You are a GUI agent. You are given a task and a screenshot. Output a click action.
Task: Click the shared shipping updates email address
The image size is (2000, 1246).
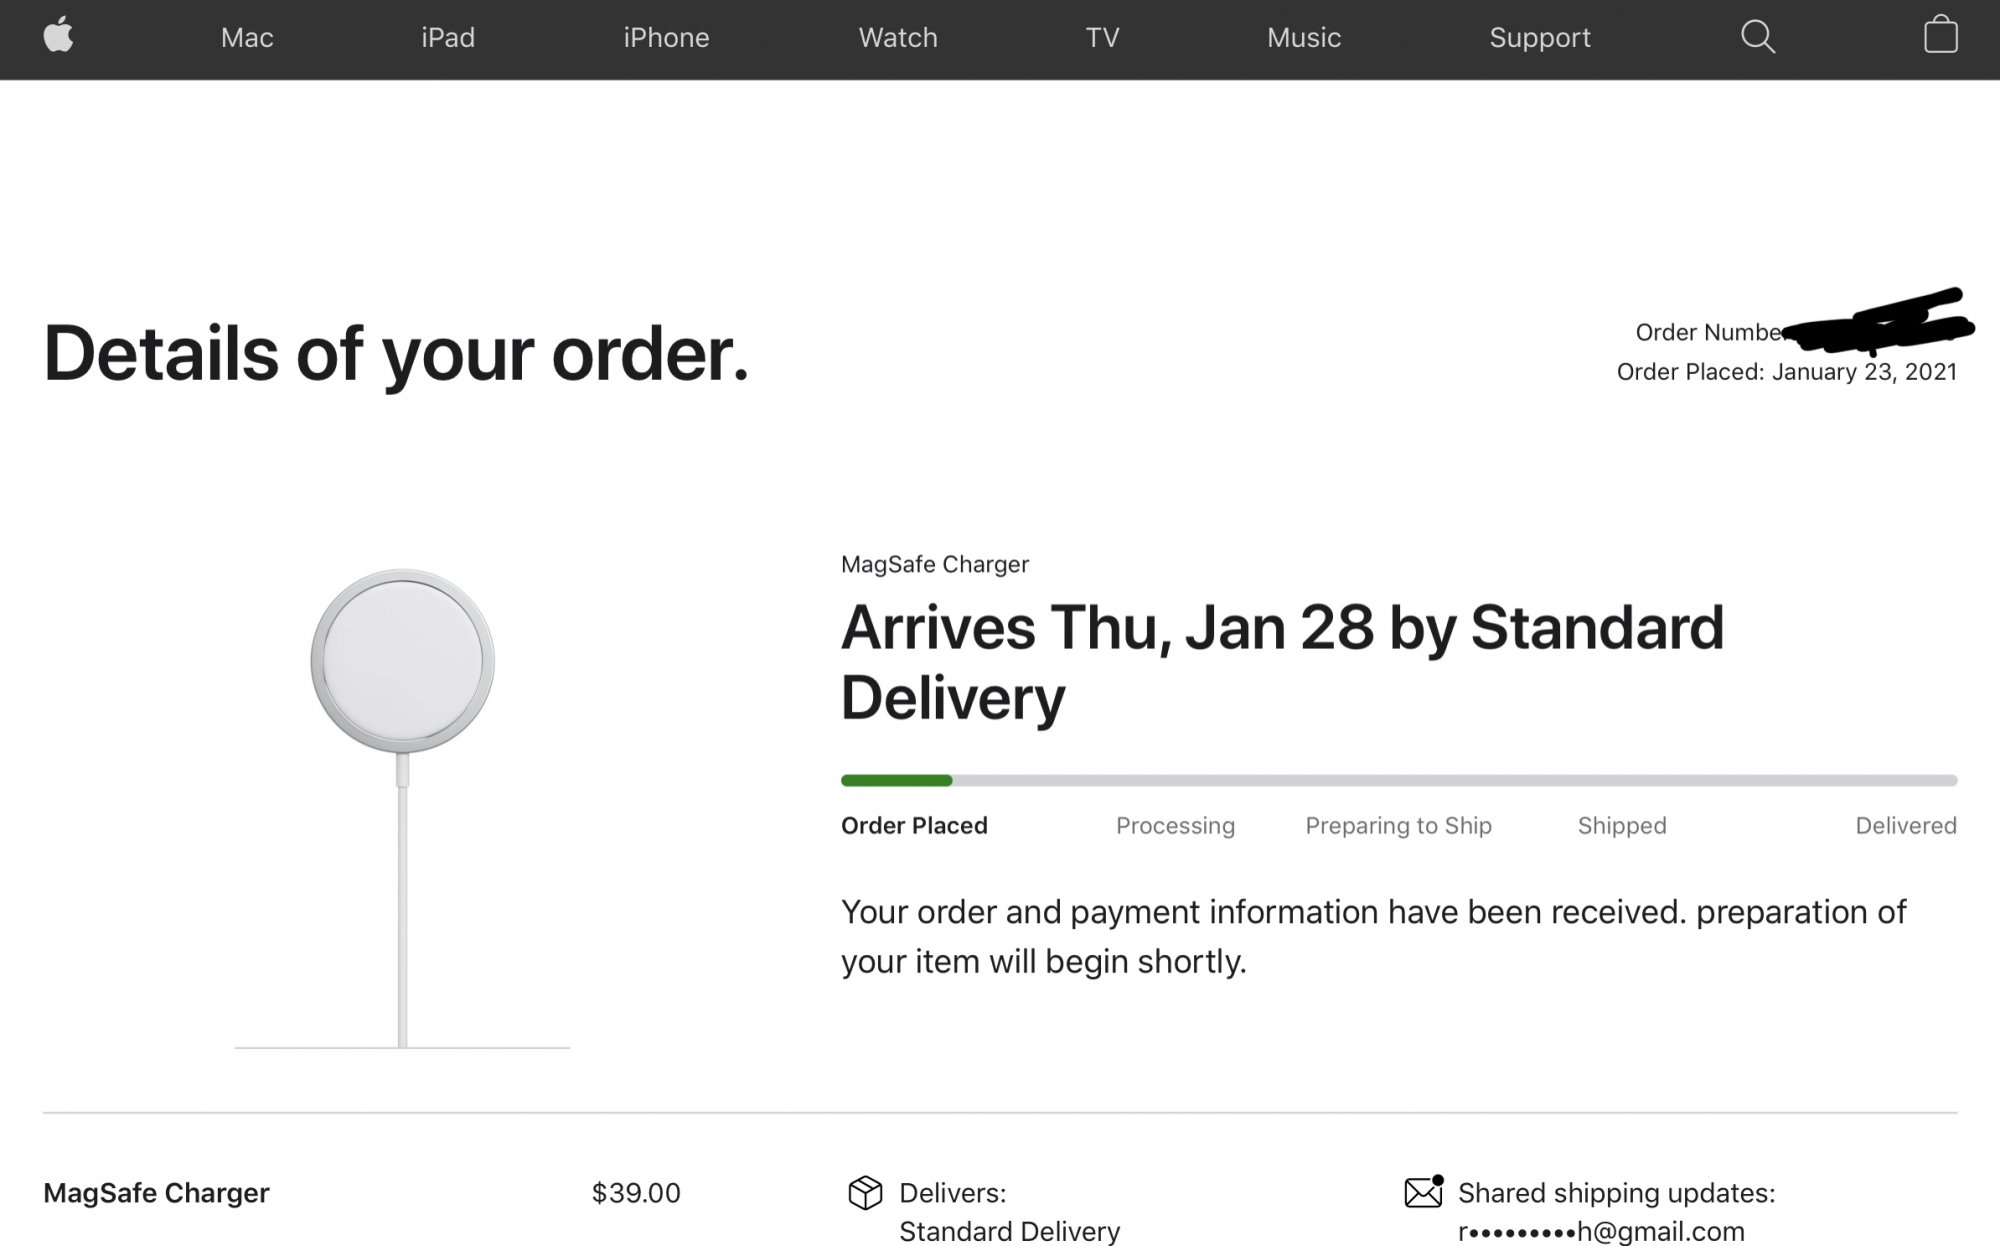click(1600, 1231)
